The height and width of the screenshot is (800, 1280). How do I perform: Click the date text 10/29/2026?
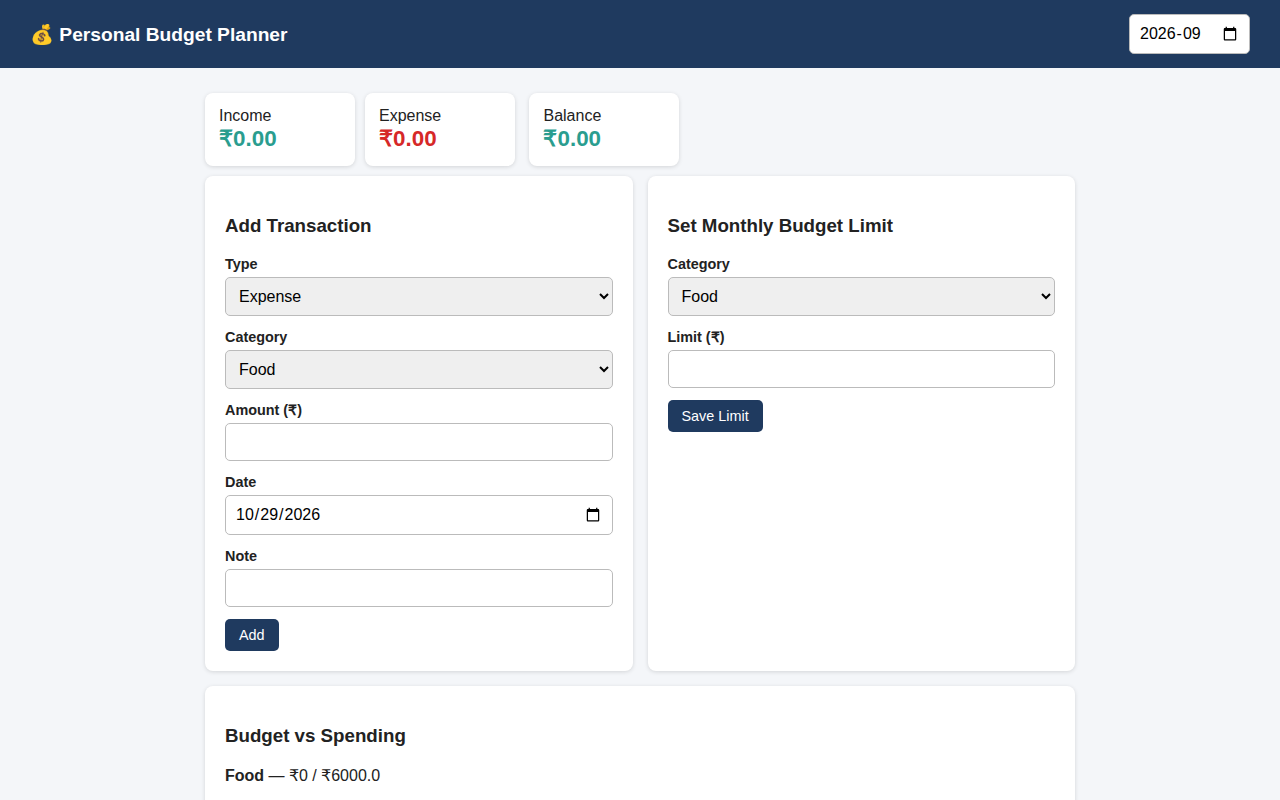(x=278, y=515)
